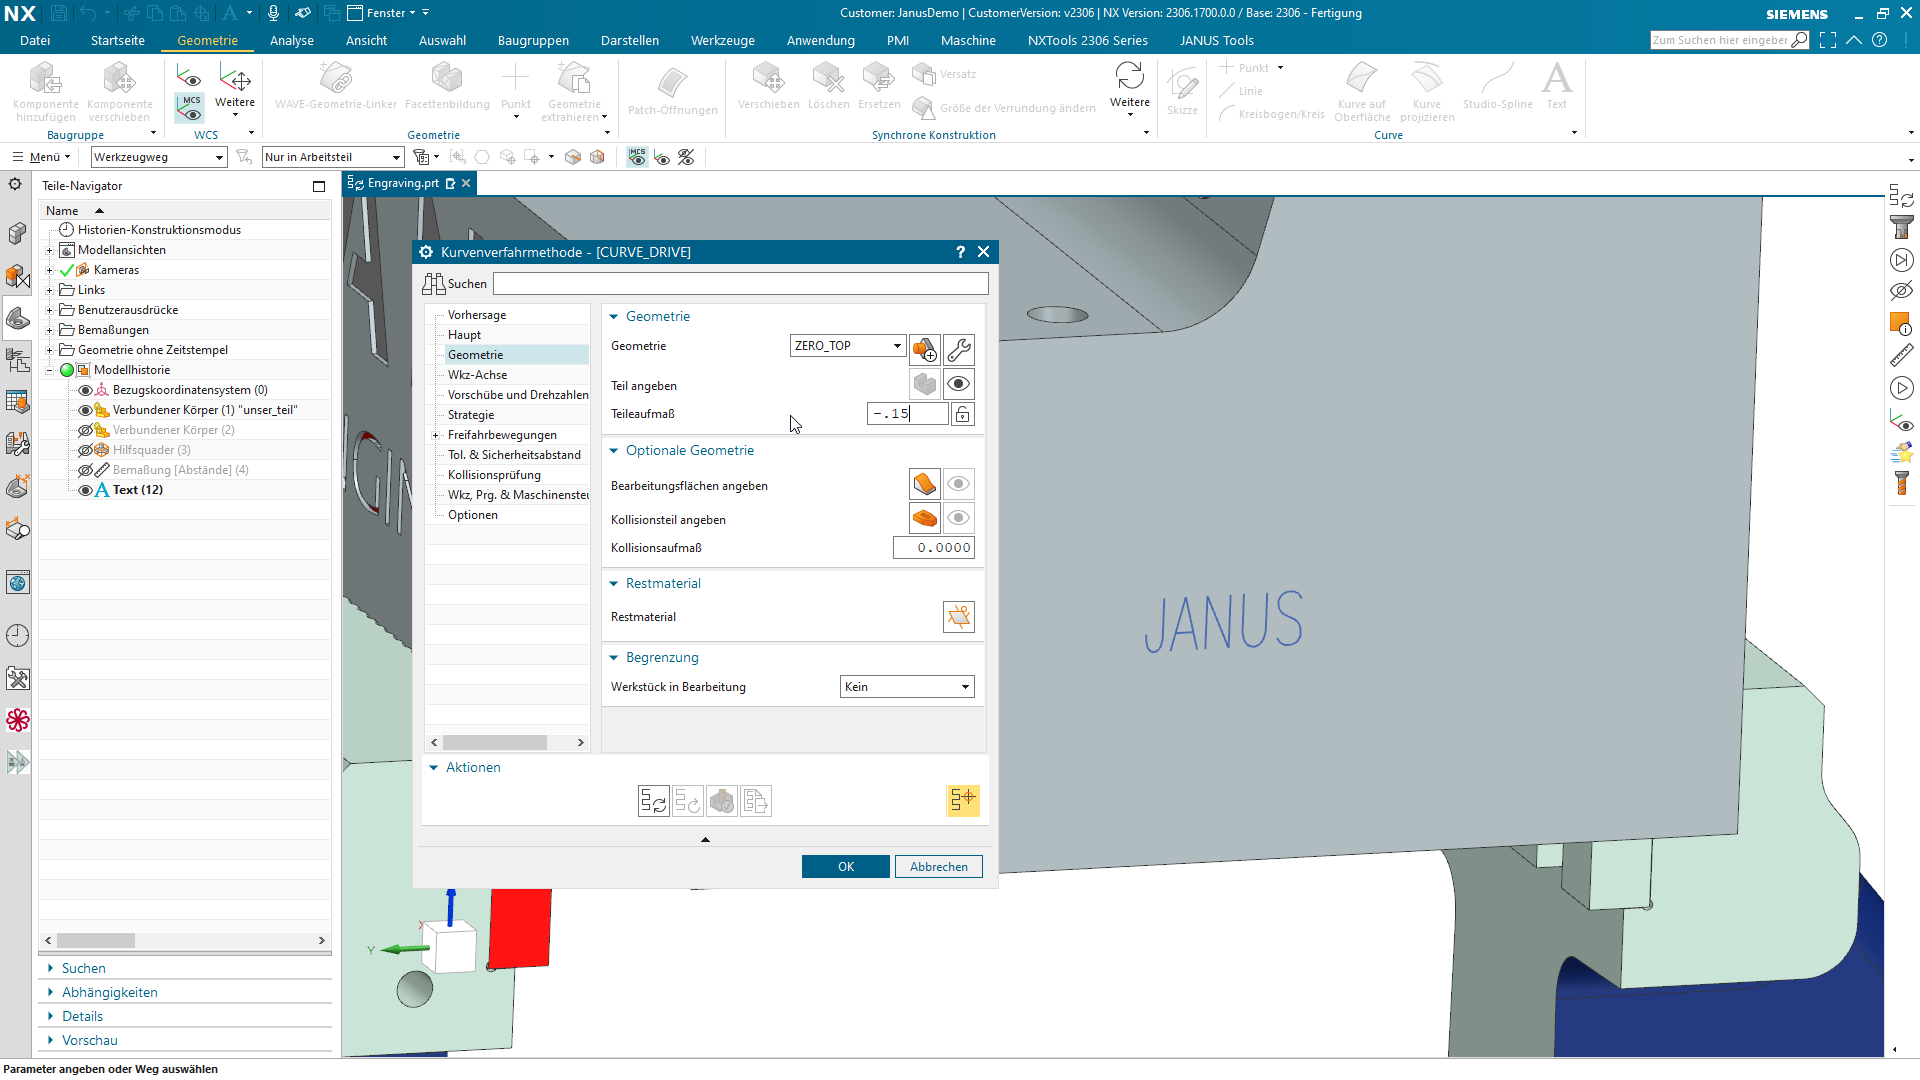Select the Bearbeitungsflächen angeben orange icon
Viewport: 1920px width, 1080px height.
pyautogui.click(x=925, y=485)
